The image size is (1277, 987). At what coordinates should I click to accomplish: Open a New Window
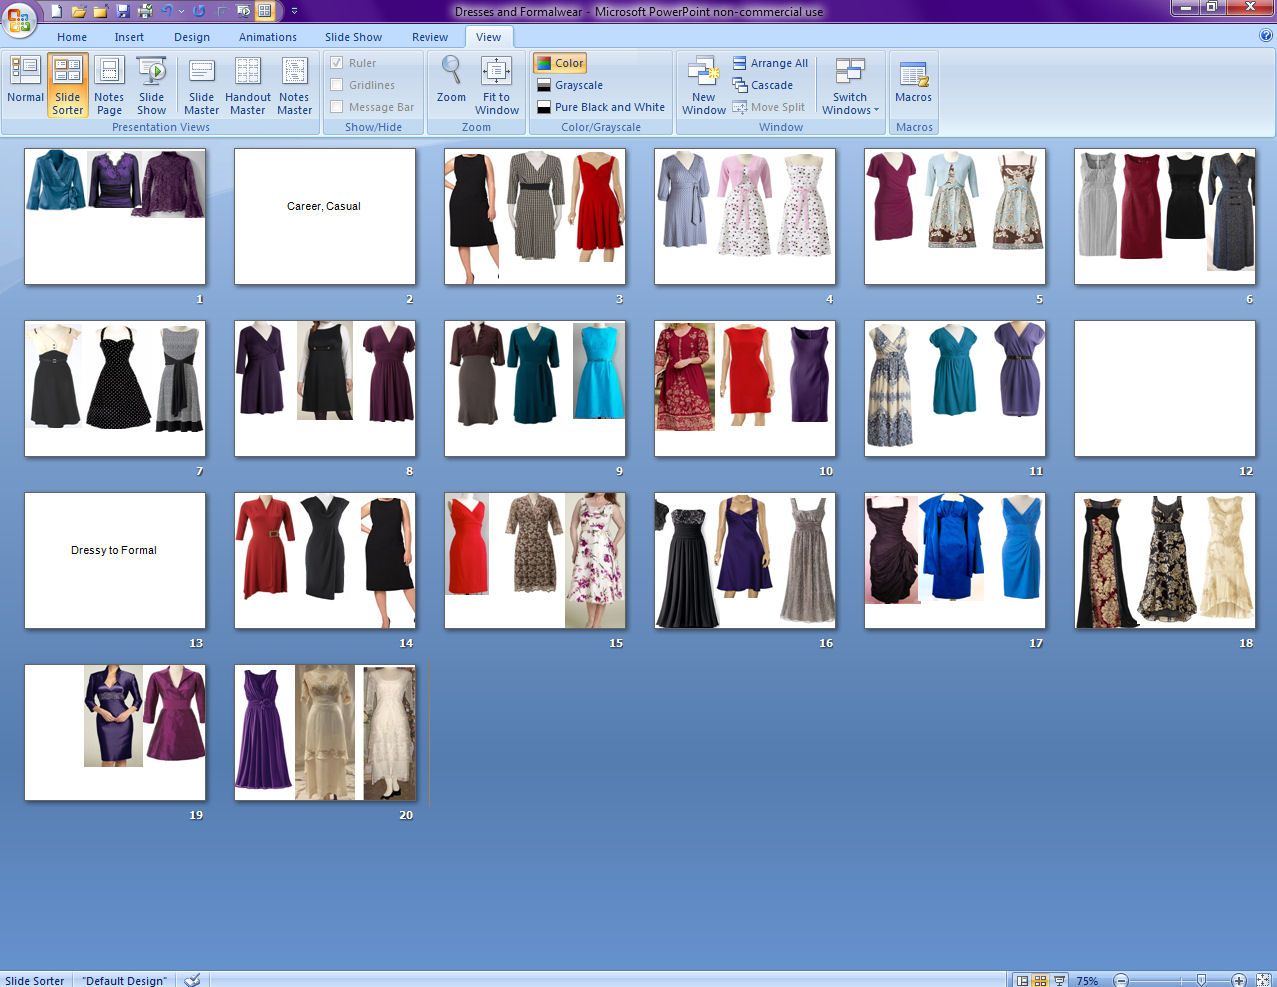click(704, 82)
